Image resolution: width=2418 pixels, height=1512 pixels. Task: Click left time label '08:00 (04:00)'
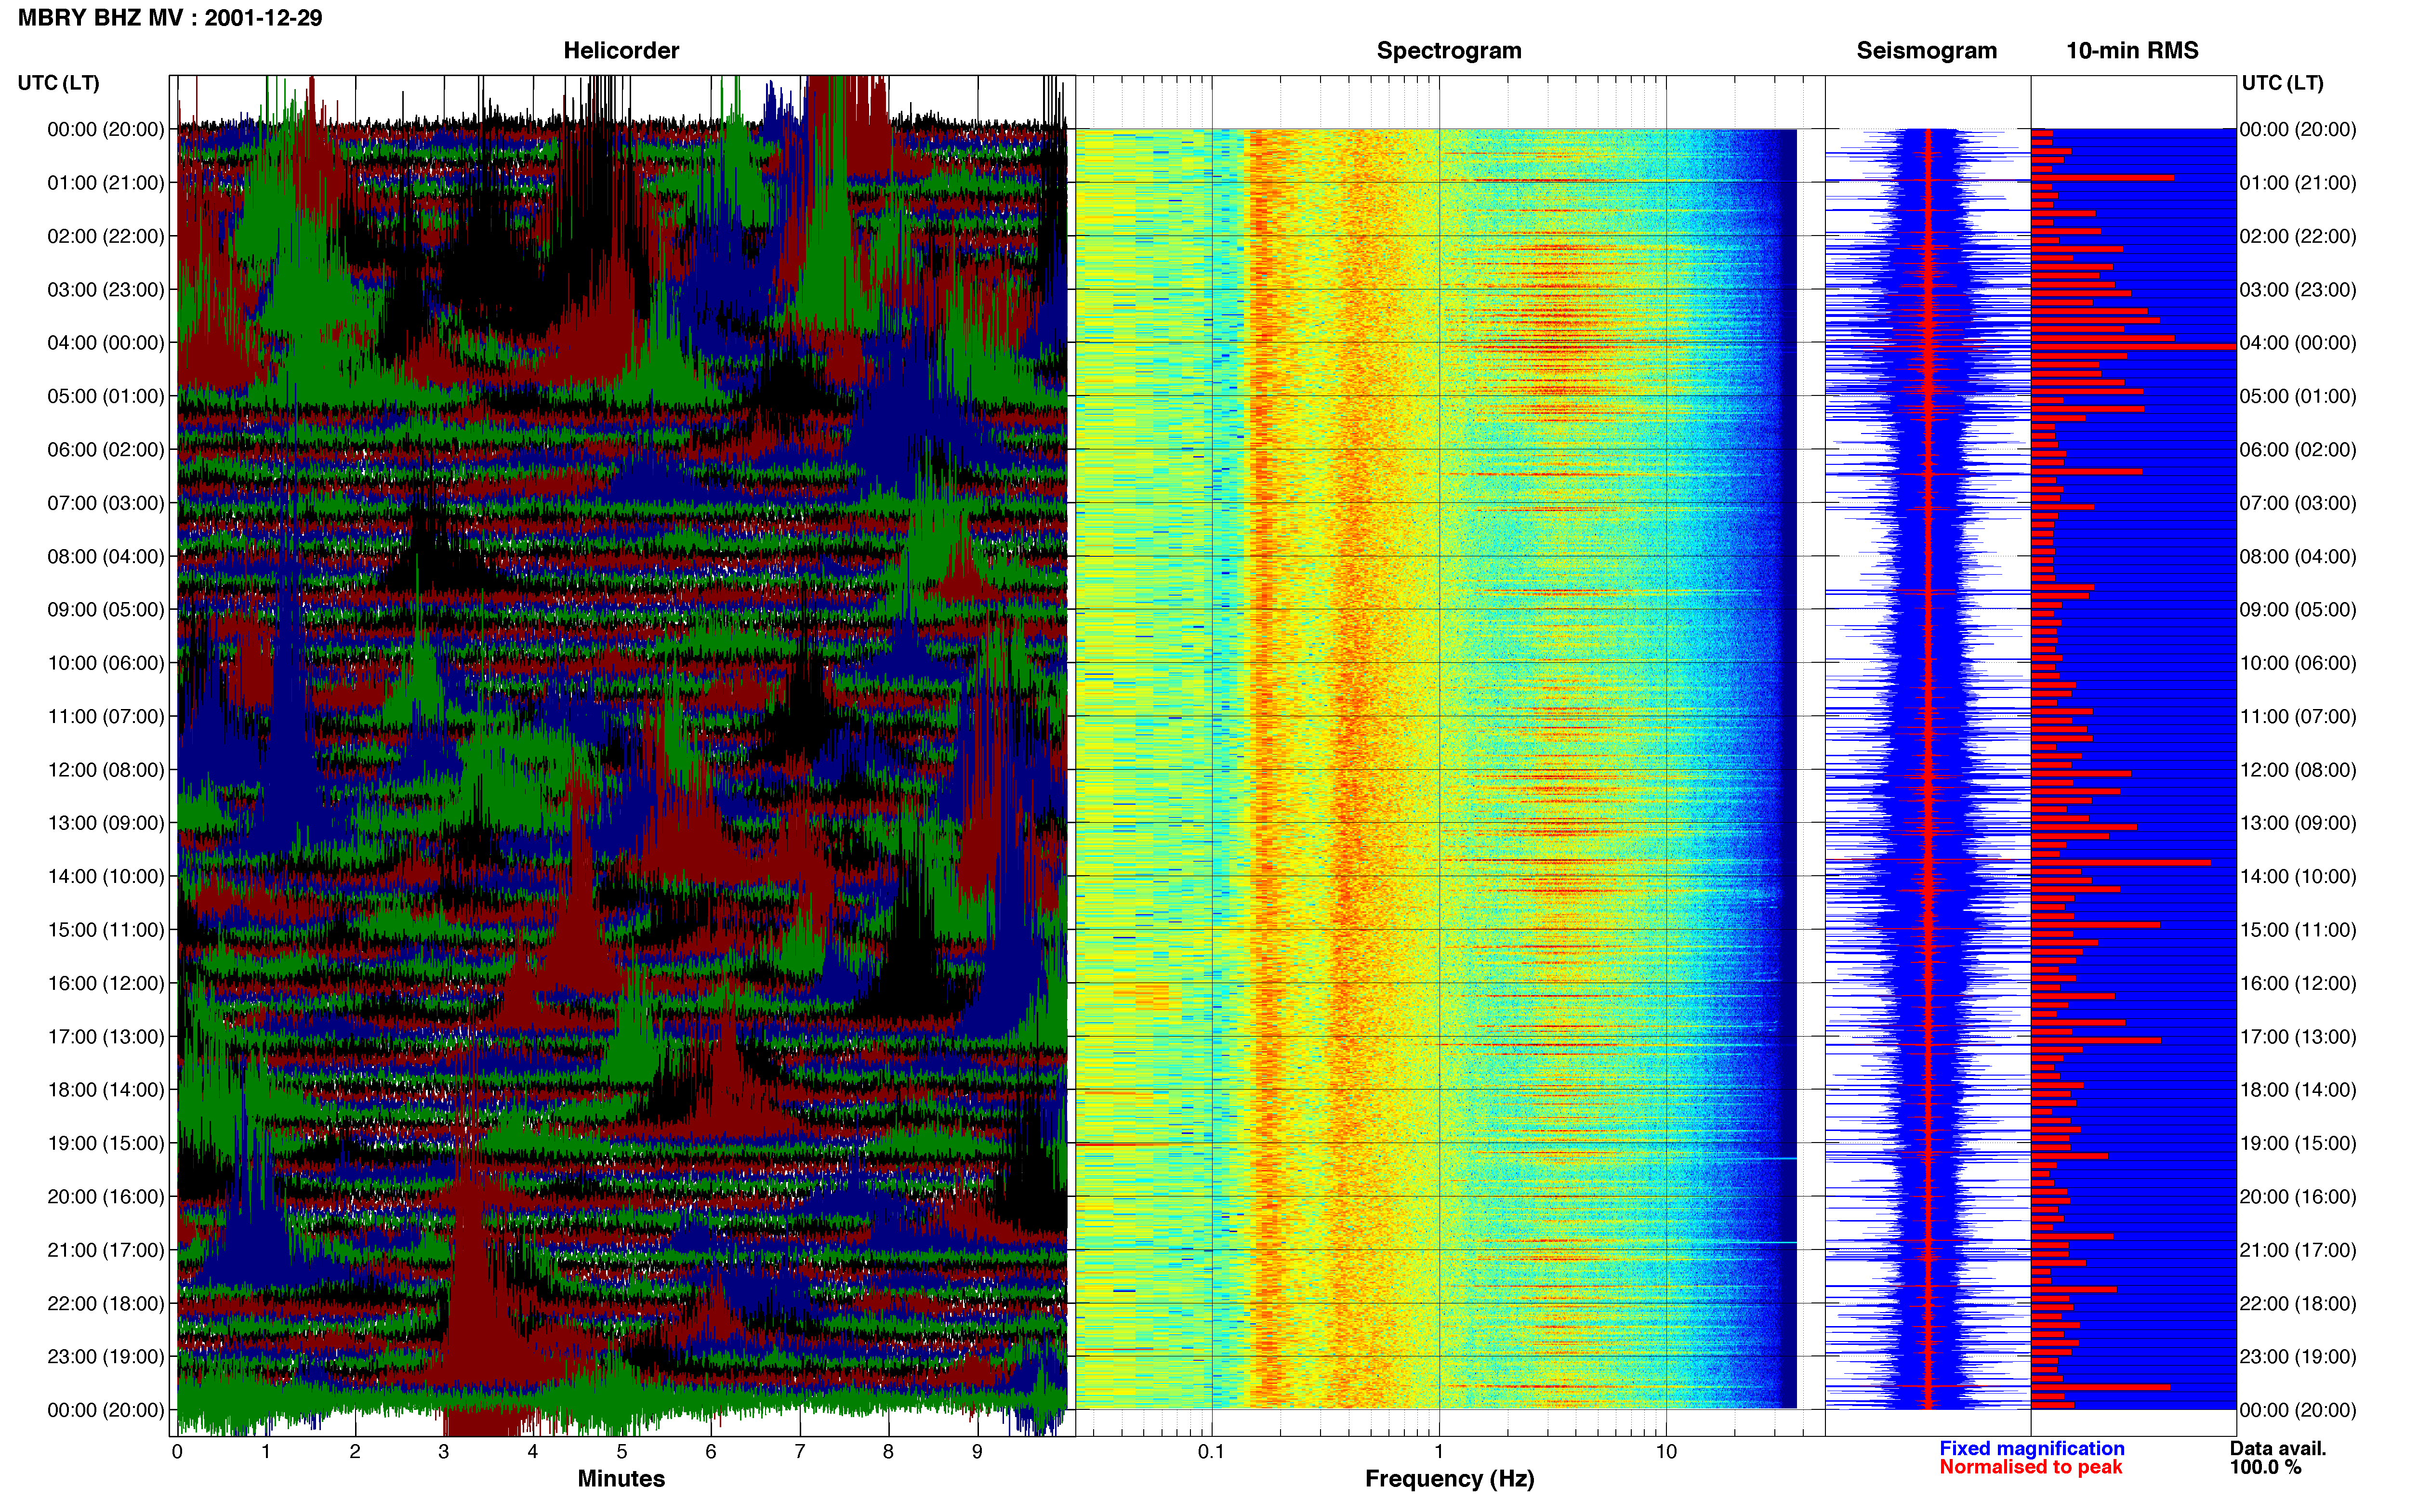[106, 556]
